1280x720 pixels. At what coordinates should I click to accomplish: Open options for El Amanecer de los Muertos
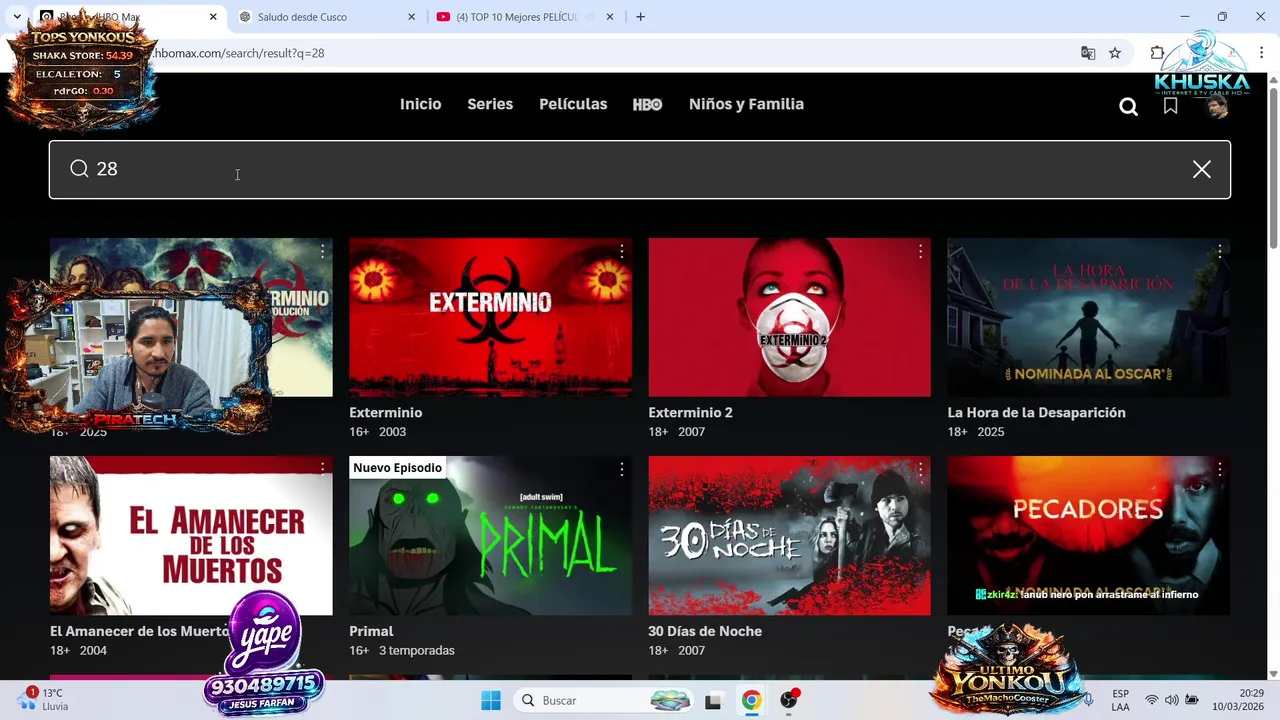(322, 469)
